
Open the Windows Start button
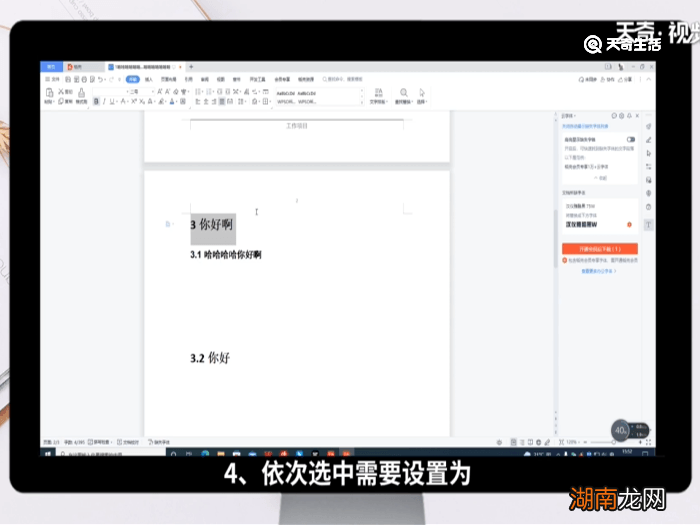(x=48, y=453)
